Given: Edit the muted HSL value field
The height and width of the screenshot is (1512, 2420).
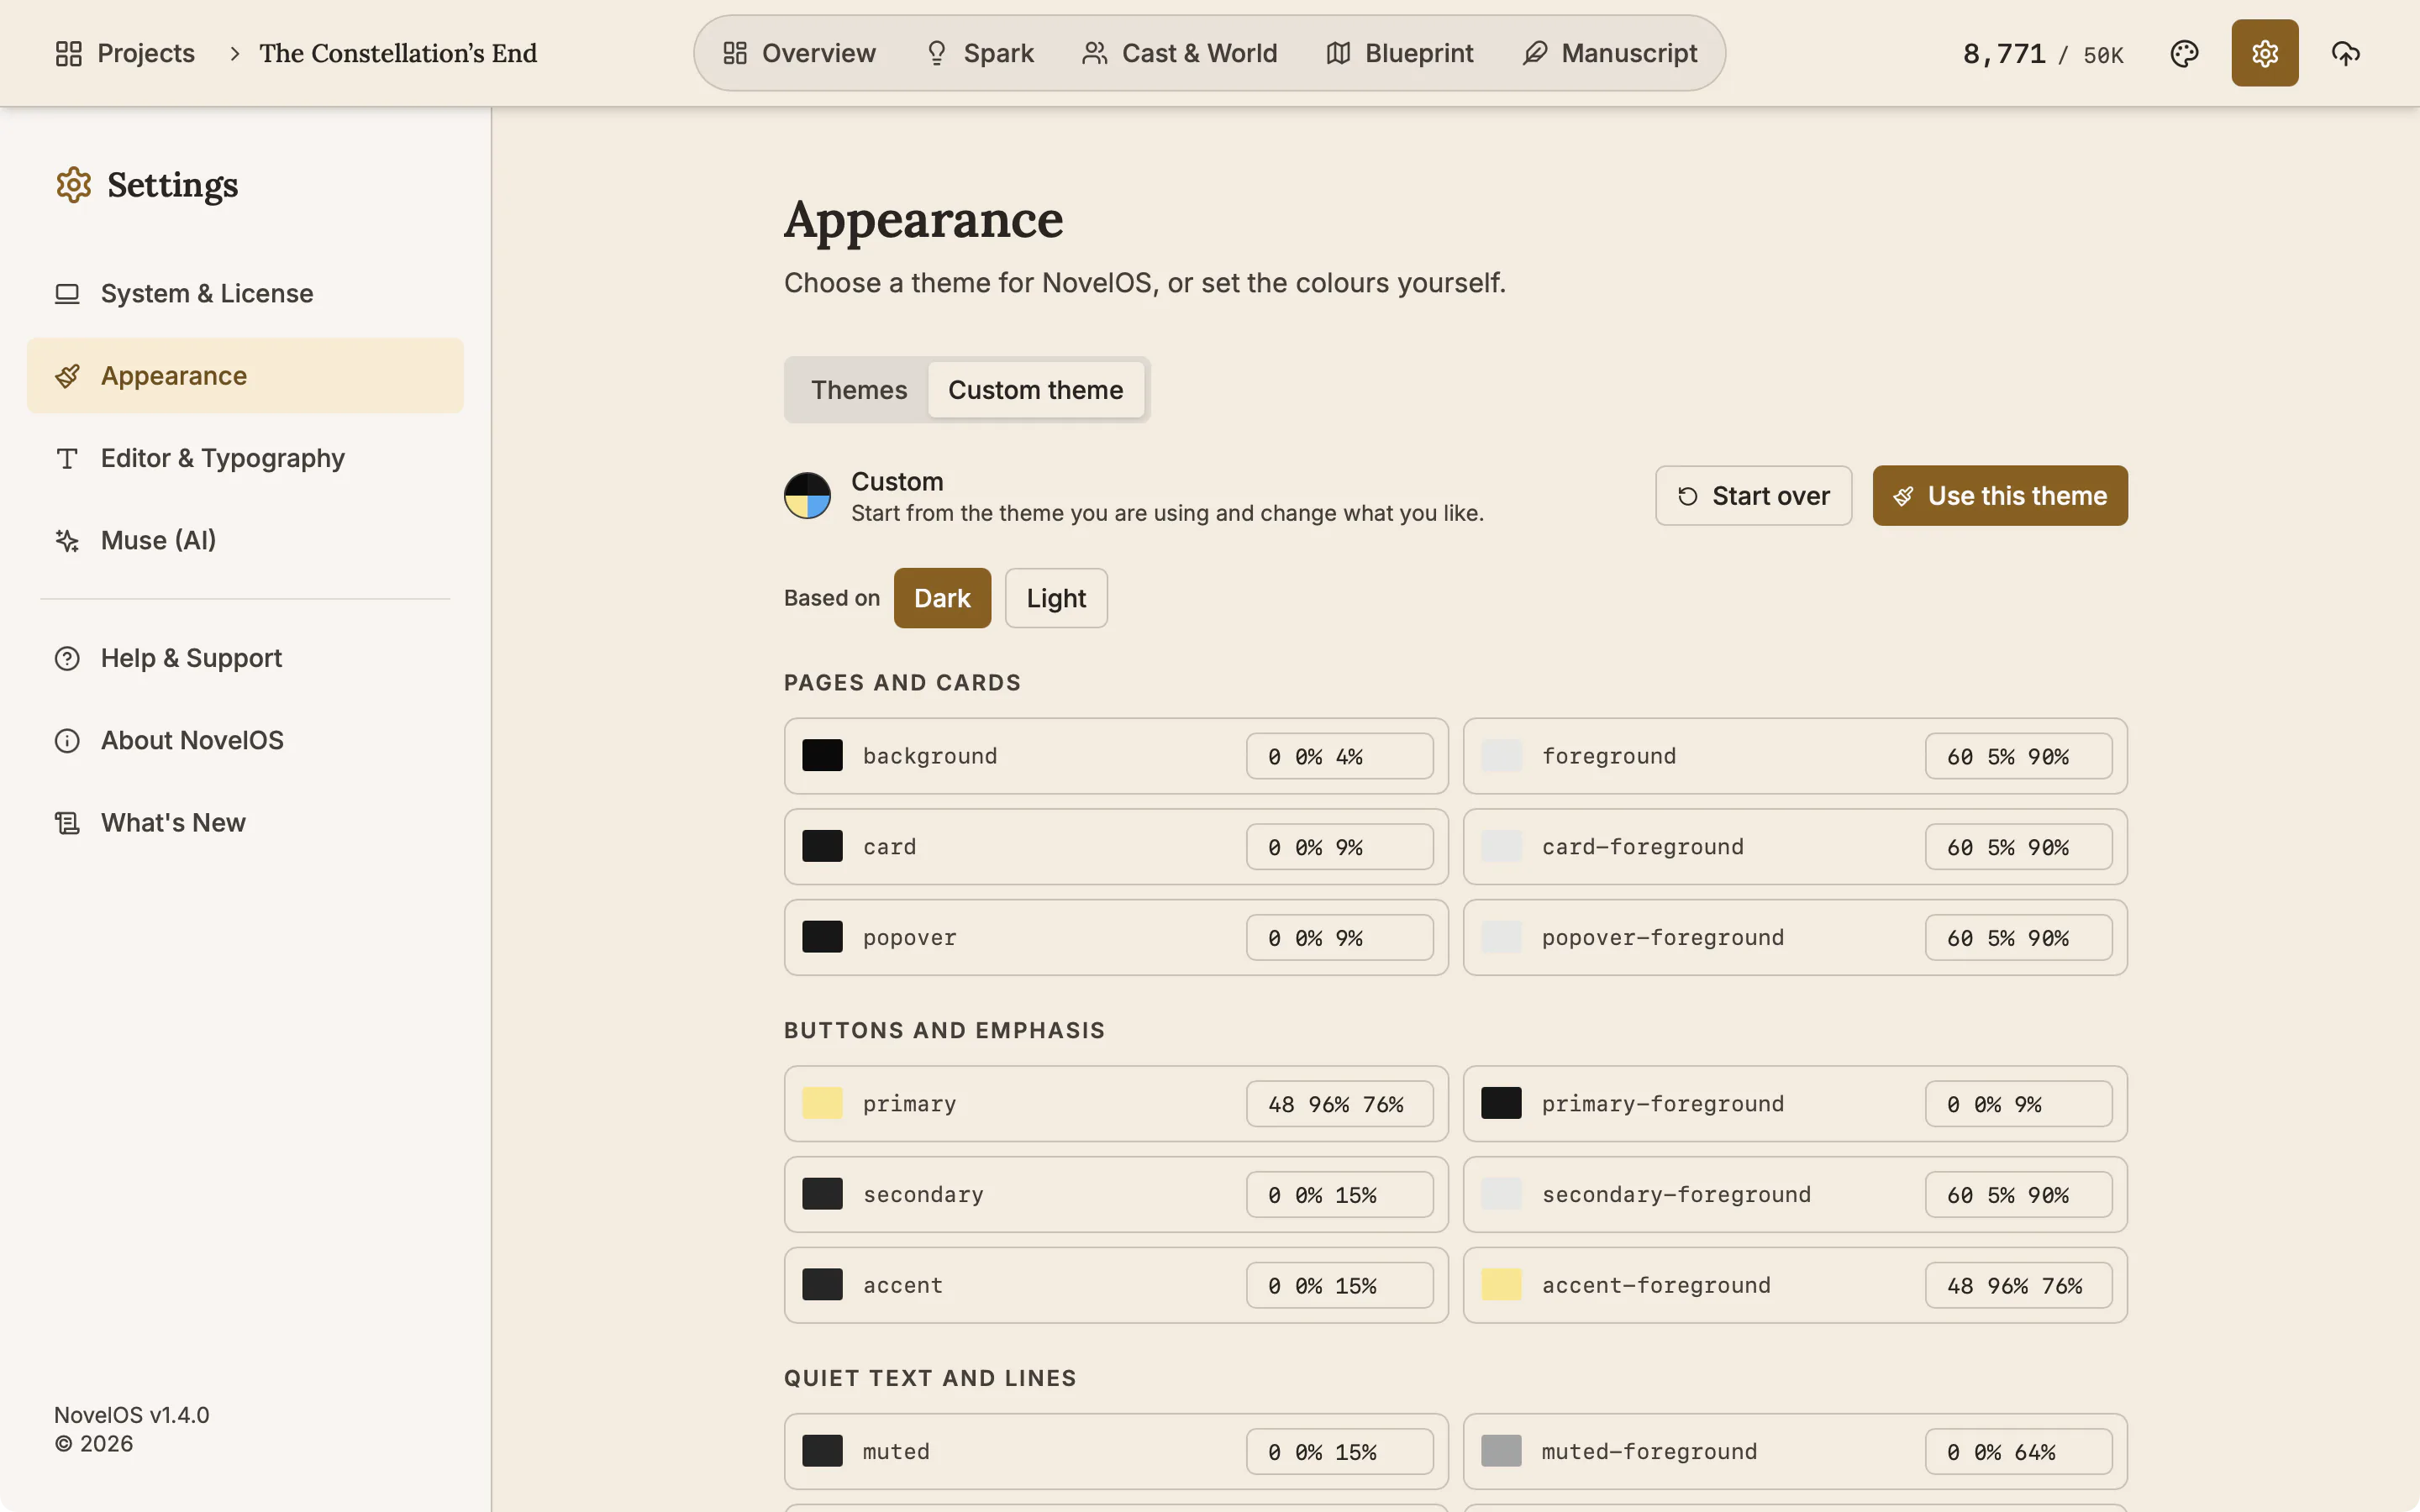Looking at the screenshot, I should (x=1339, y=1452).
